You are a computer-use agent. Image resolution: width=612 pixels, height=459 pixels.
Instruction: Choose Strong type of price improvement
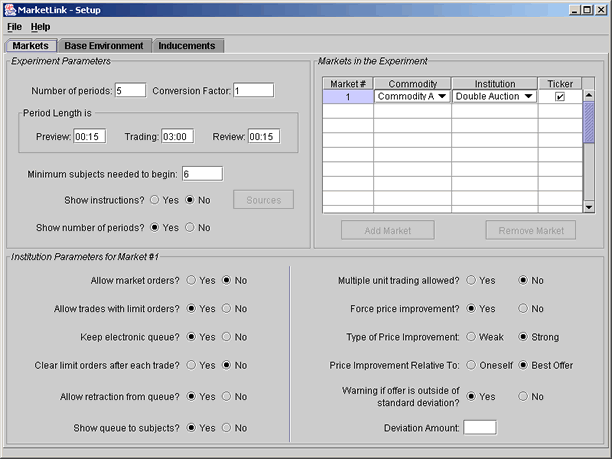coord(523,337)
